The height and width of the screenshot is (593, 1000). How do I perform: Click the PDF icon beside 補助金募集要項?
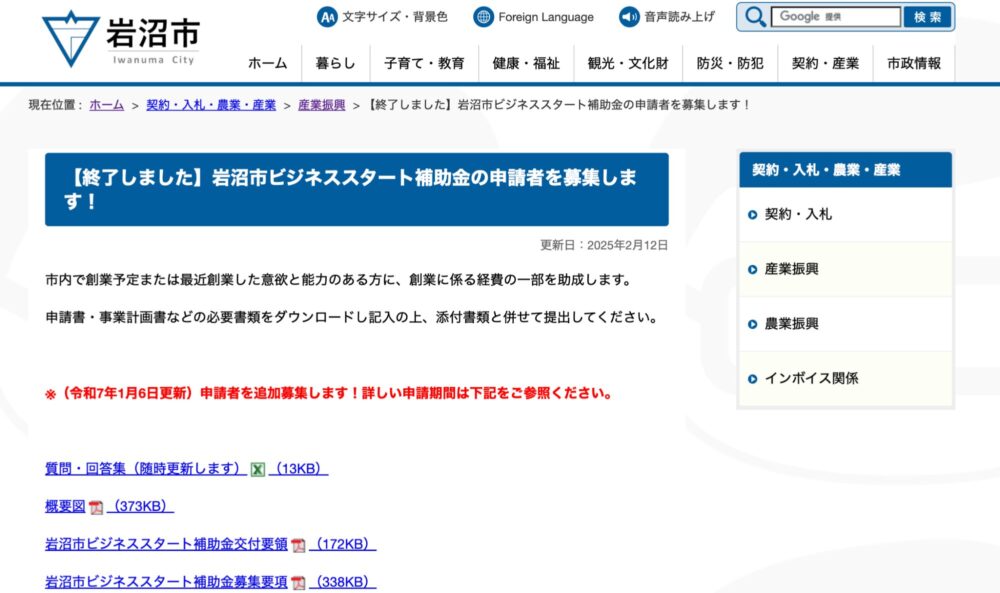[298, 583]
